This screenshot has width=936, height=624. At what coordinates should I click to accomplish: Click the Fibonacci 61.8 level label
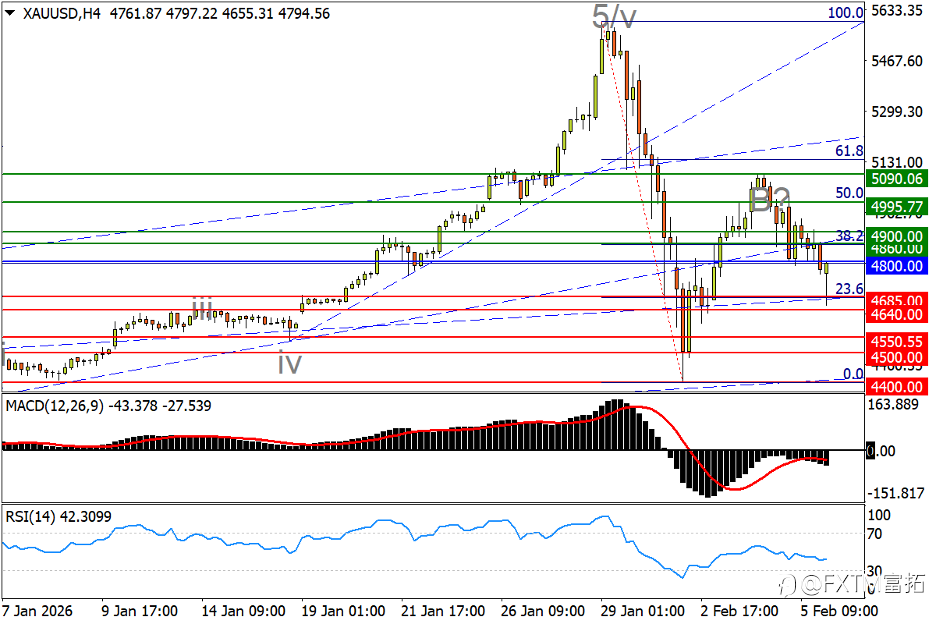pos(849,150)
